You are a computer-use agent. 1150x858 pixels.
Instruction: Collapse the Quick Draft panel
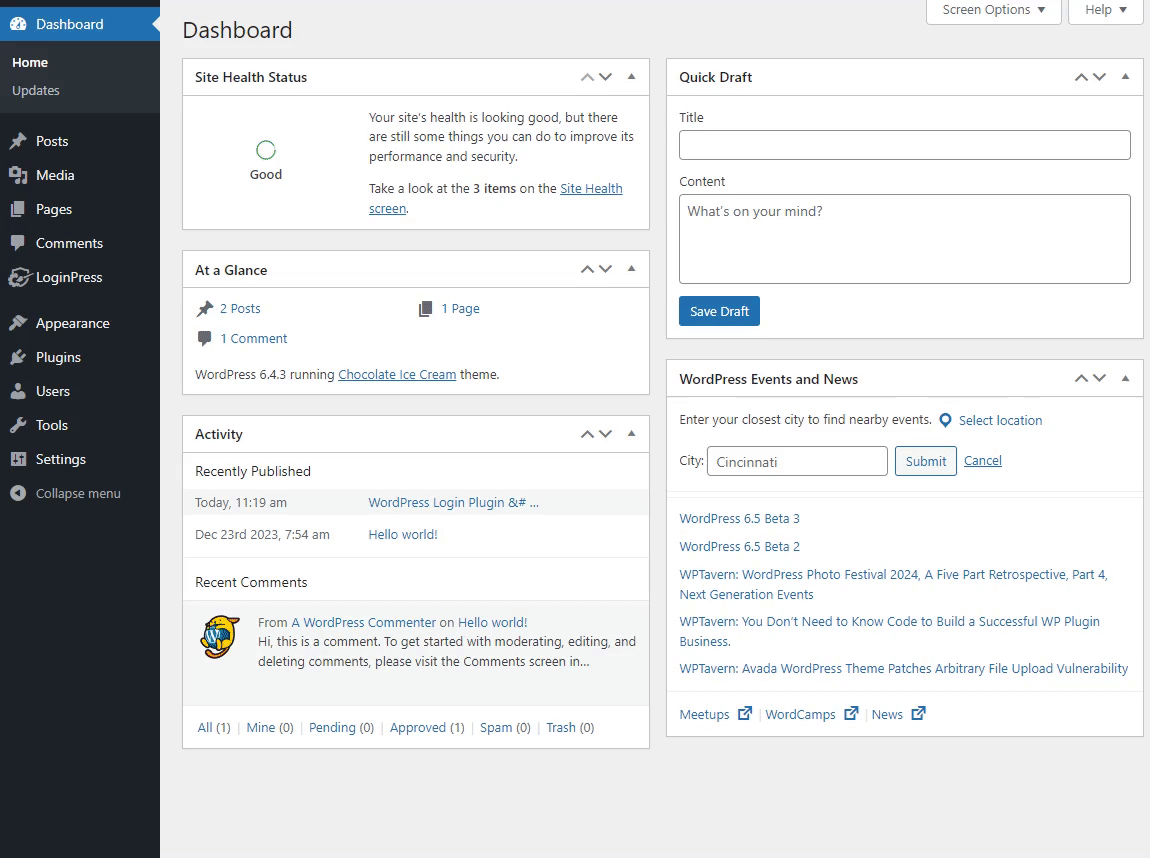click(1125, 77)
